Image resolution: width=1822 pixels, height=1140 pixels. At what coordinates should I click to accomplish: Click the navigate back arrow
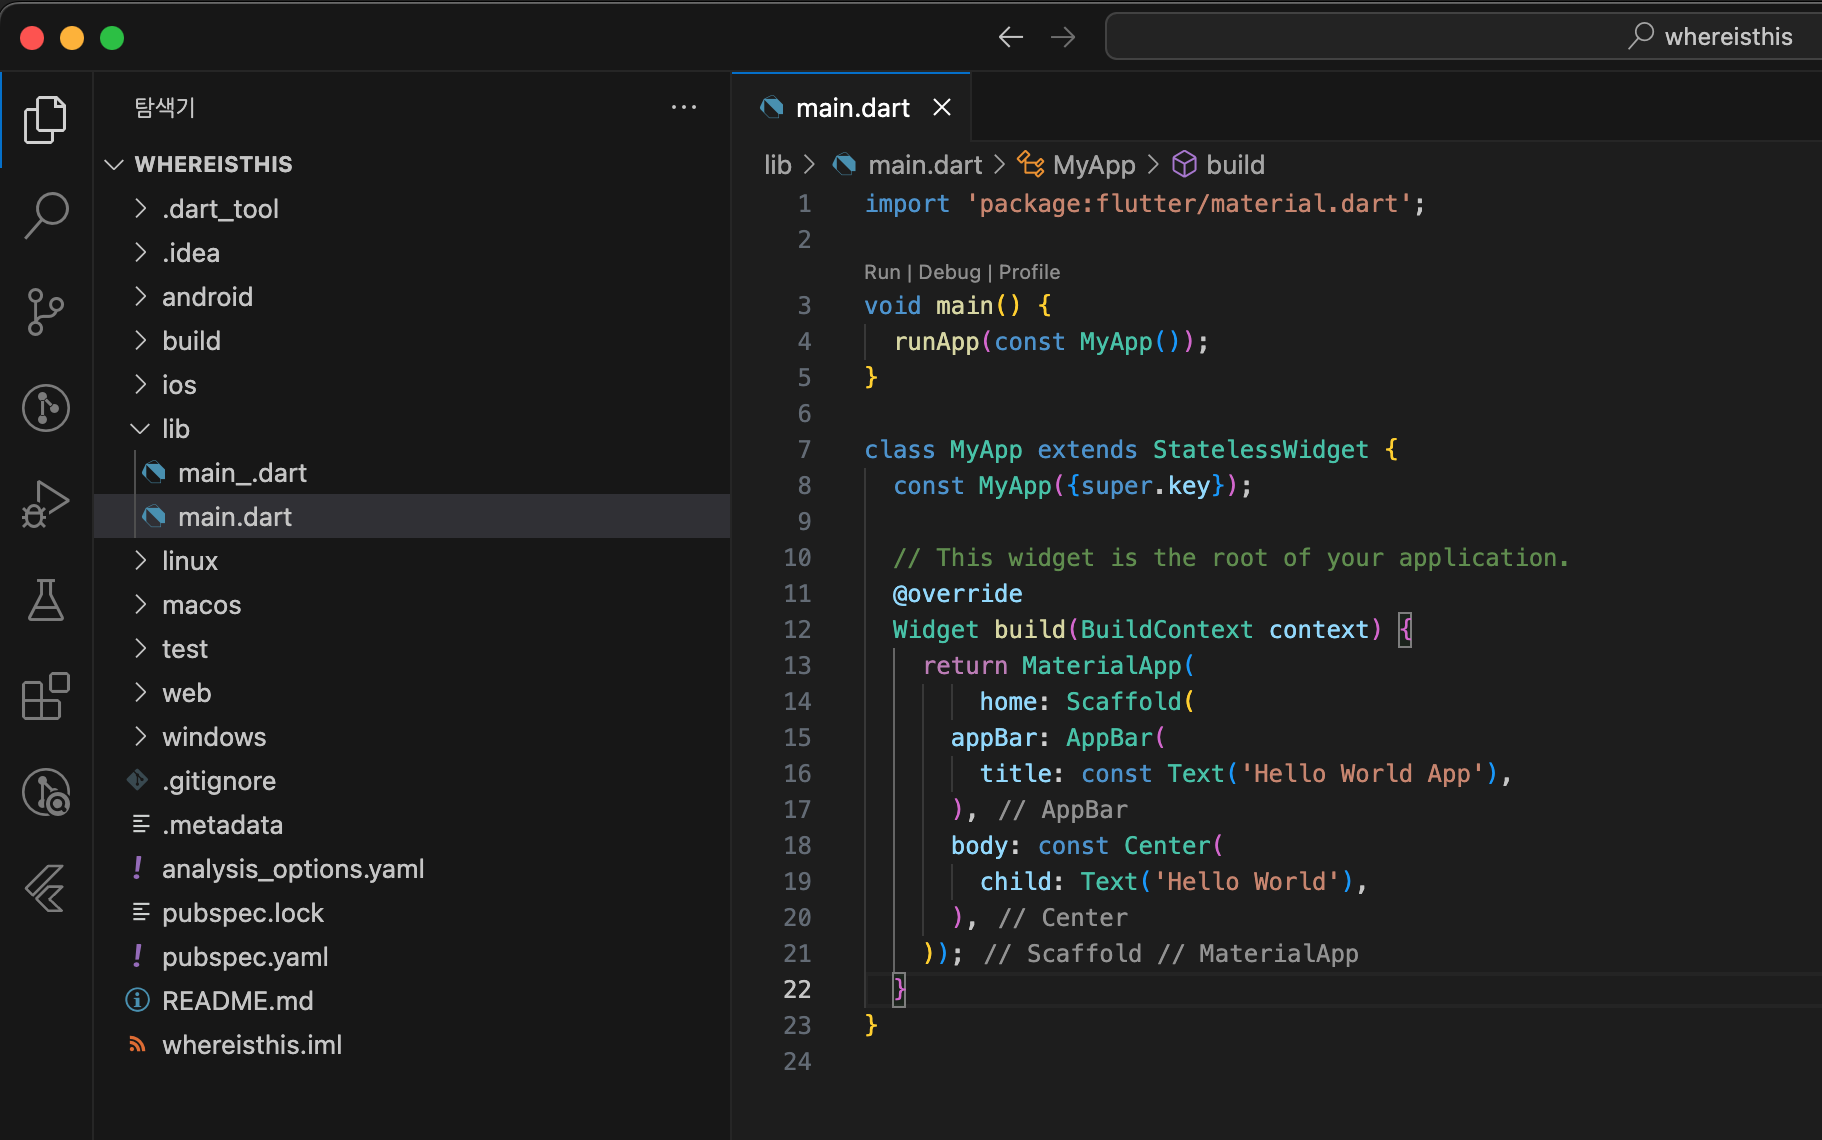pos(1011,37)
